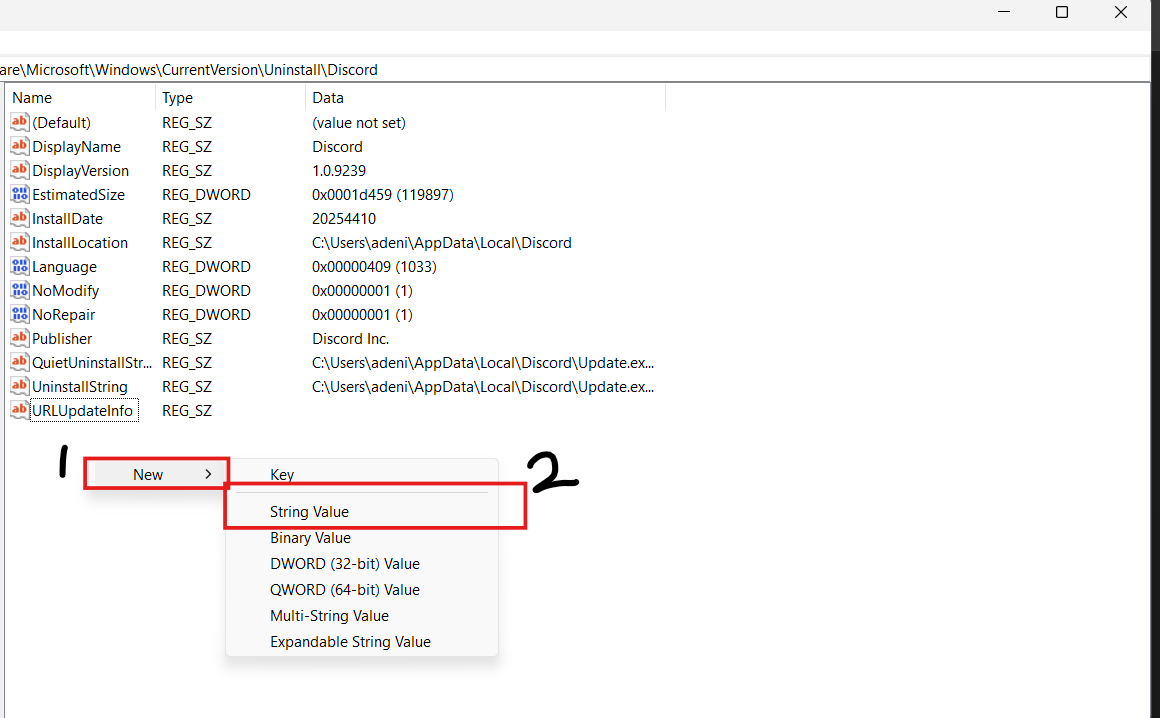The image size is (1160, 718).
Task: Click the NoRepair DWORD binary icon
Action: point(20,314)
